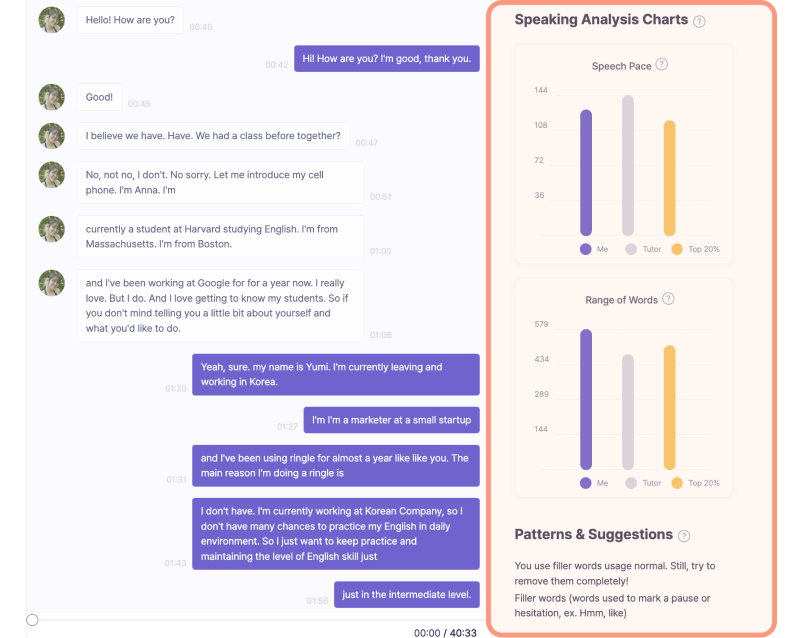Toggle 'Tutor' legend in Speech Pace chart
The image size is (795, 638).
[x=643, y=249]
